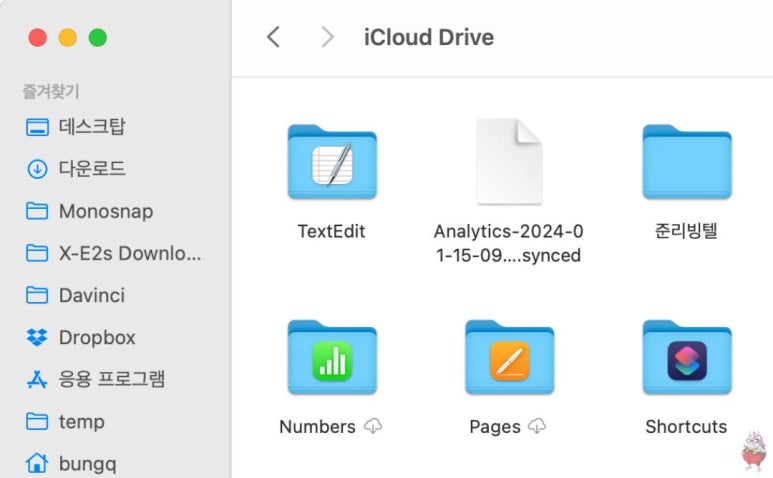Image resolution: width=773 pixels, height=478 pixels.
Task: Select the Analytics-2024-01-15 synced file icon
Action: click(509, 161)
